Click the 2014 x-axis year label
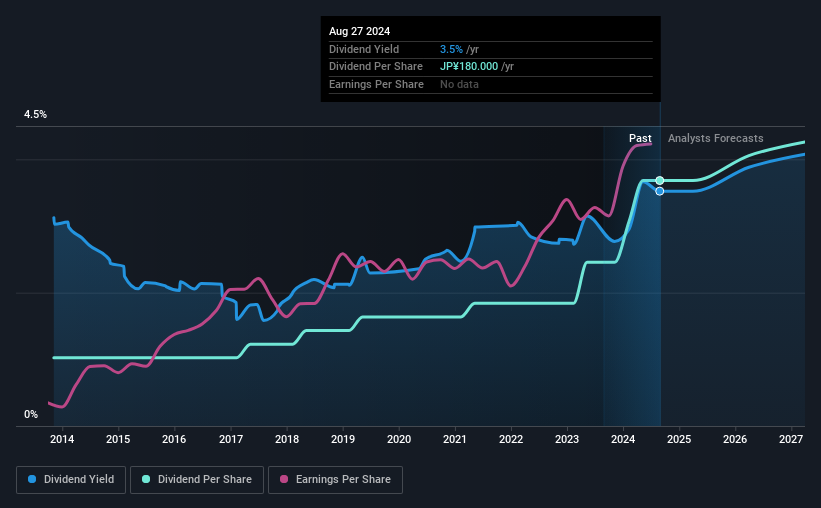Screen dimensions: 821x508 62,439
